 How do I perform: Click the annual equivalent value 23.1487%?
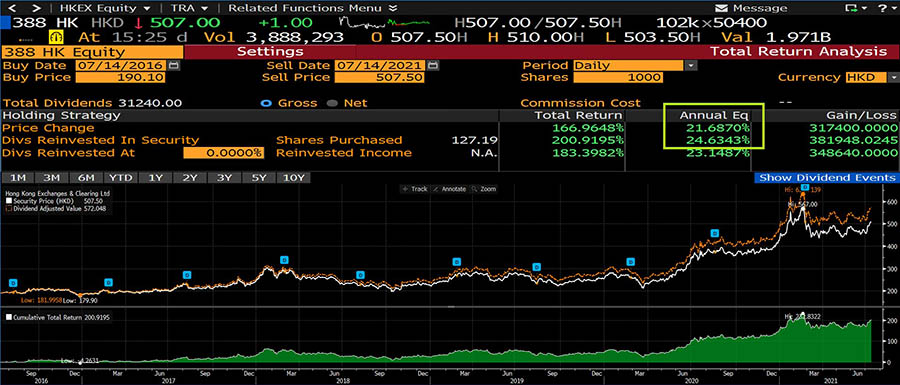[x=717, y=153]
